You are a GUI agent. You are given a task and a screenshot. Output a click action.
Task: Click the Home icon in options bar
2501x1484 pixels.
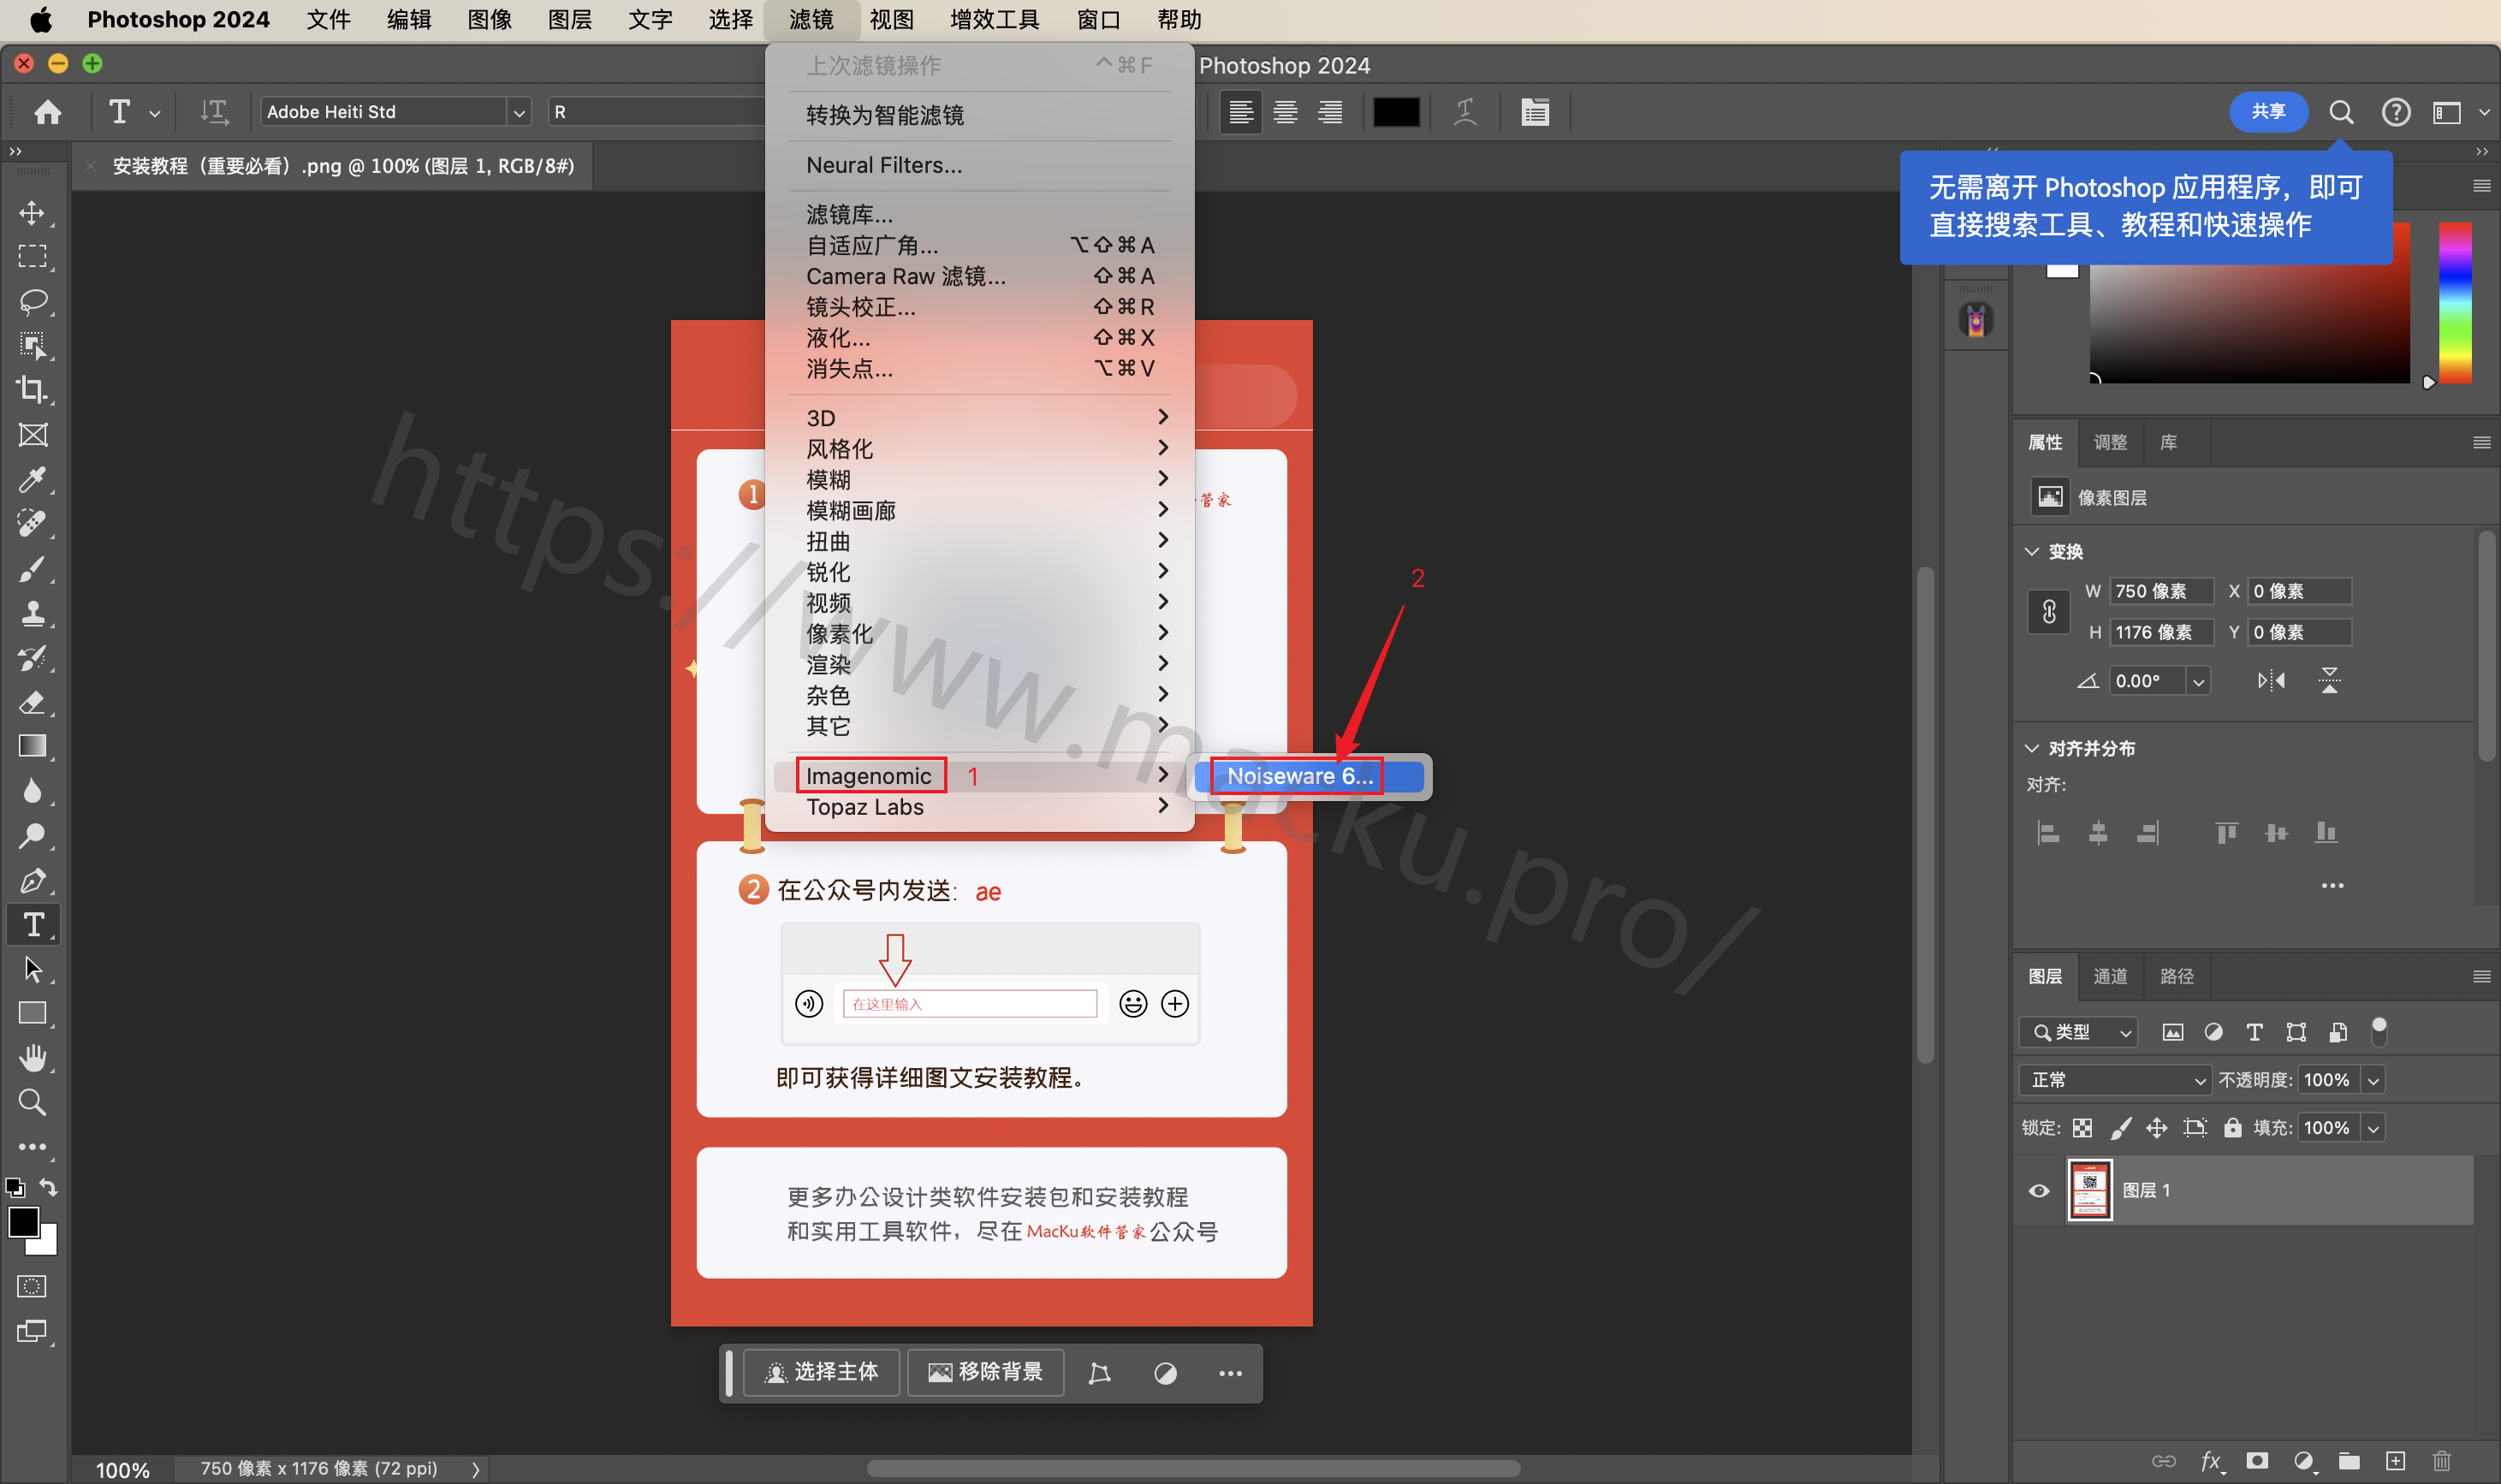[x=47, y=112]
